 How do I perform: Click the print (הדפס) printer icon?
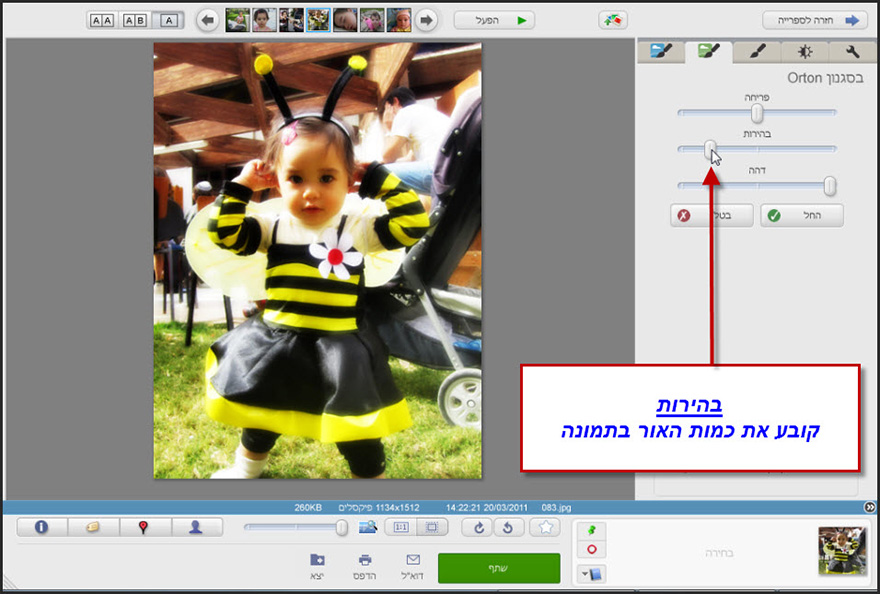tap(365, 561)
